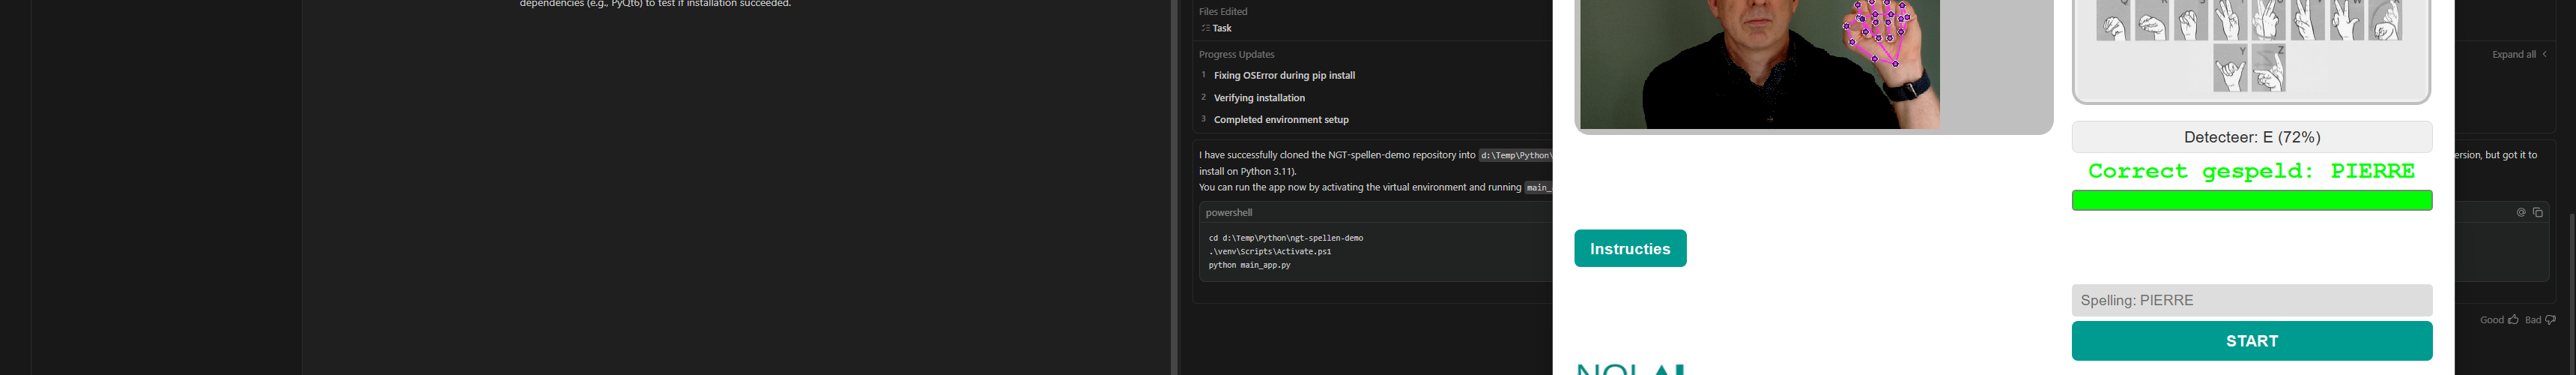Select the Z hand sign image
Viewport: 2576px width, 375px height.
(x=2269, y=70)
